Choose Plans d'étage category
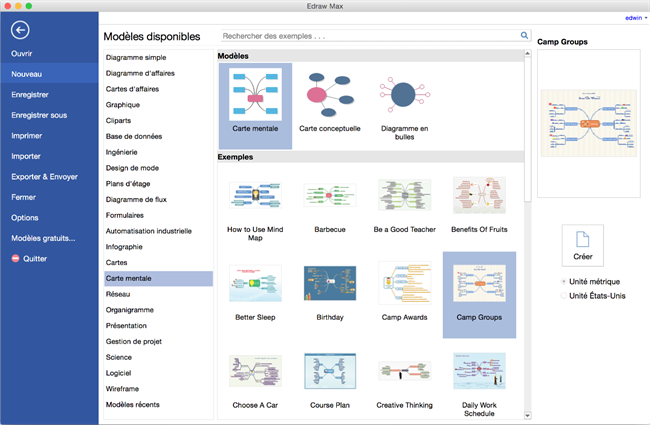 pos(128,184)
